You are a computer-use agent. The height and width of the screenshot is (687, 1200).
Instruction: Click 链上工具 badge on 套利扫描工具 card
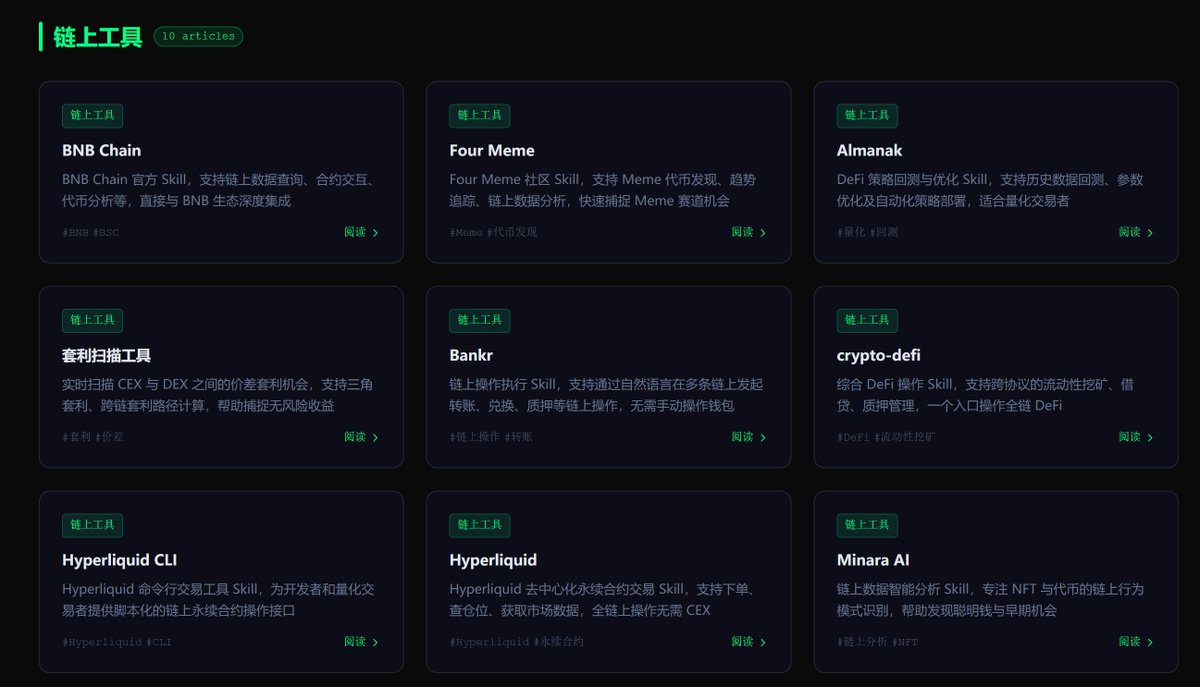[92, 320]
